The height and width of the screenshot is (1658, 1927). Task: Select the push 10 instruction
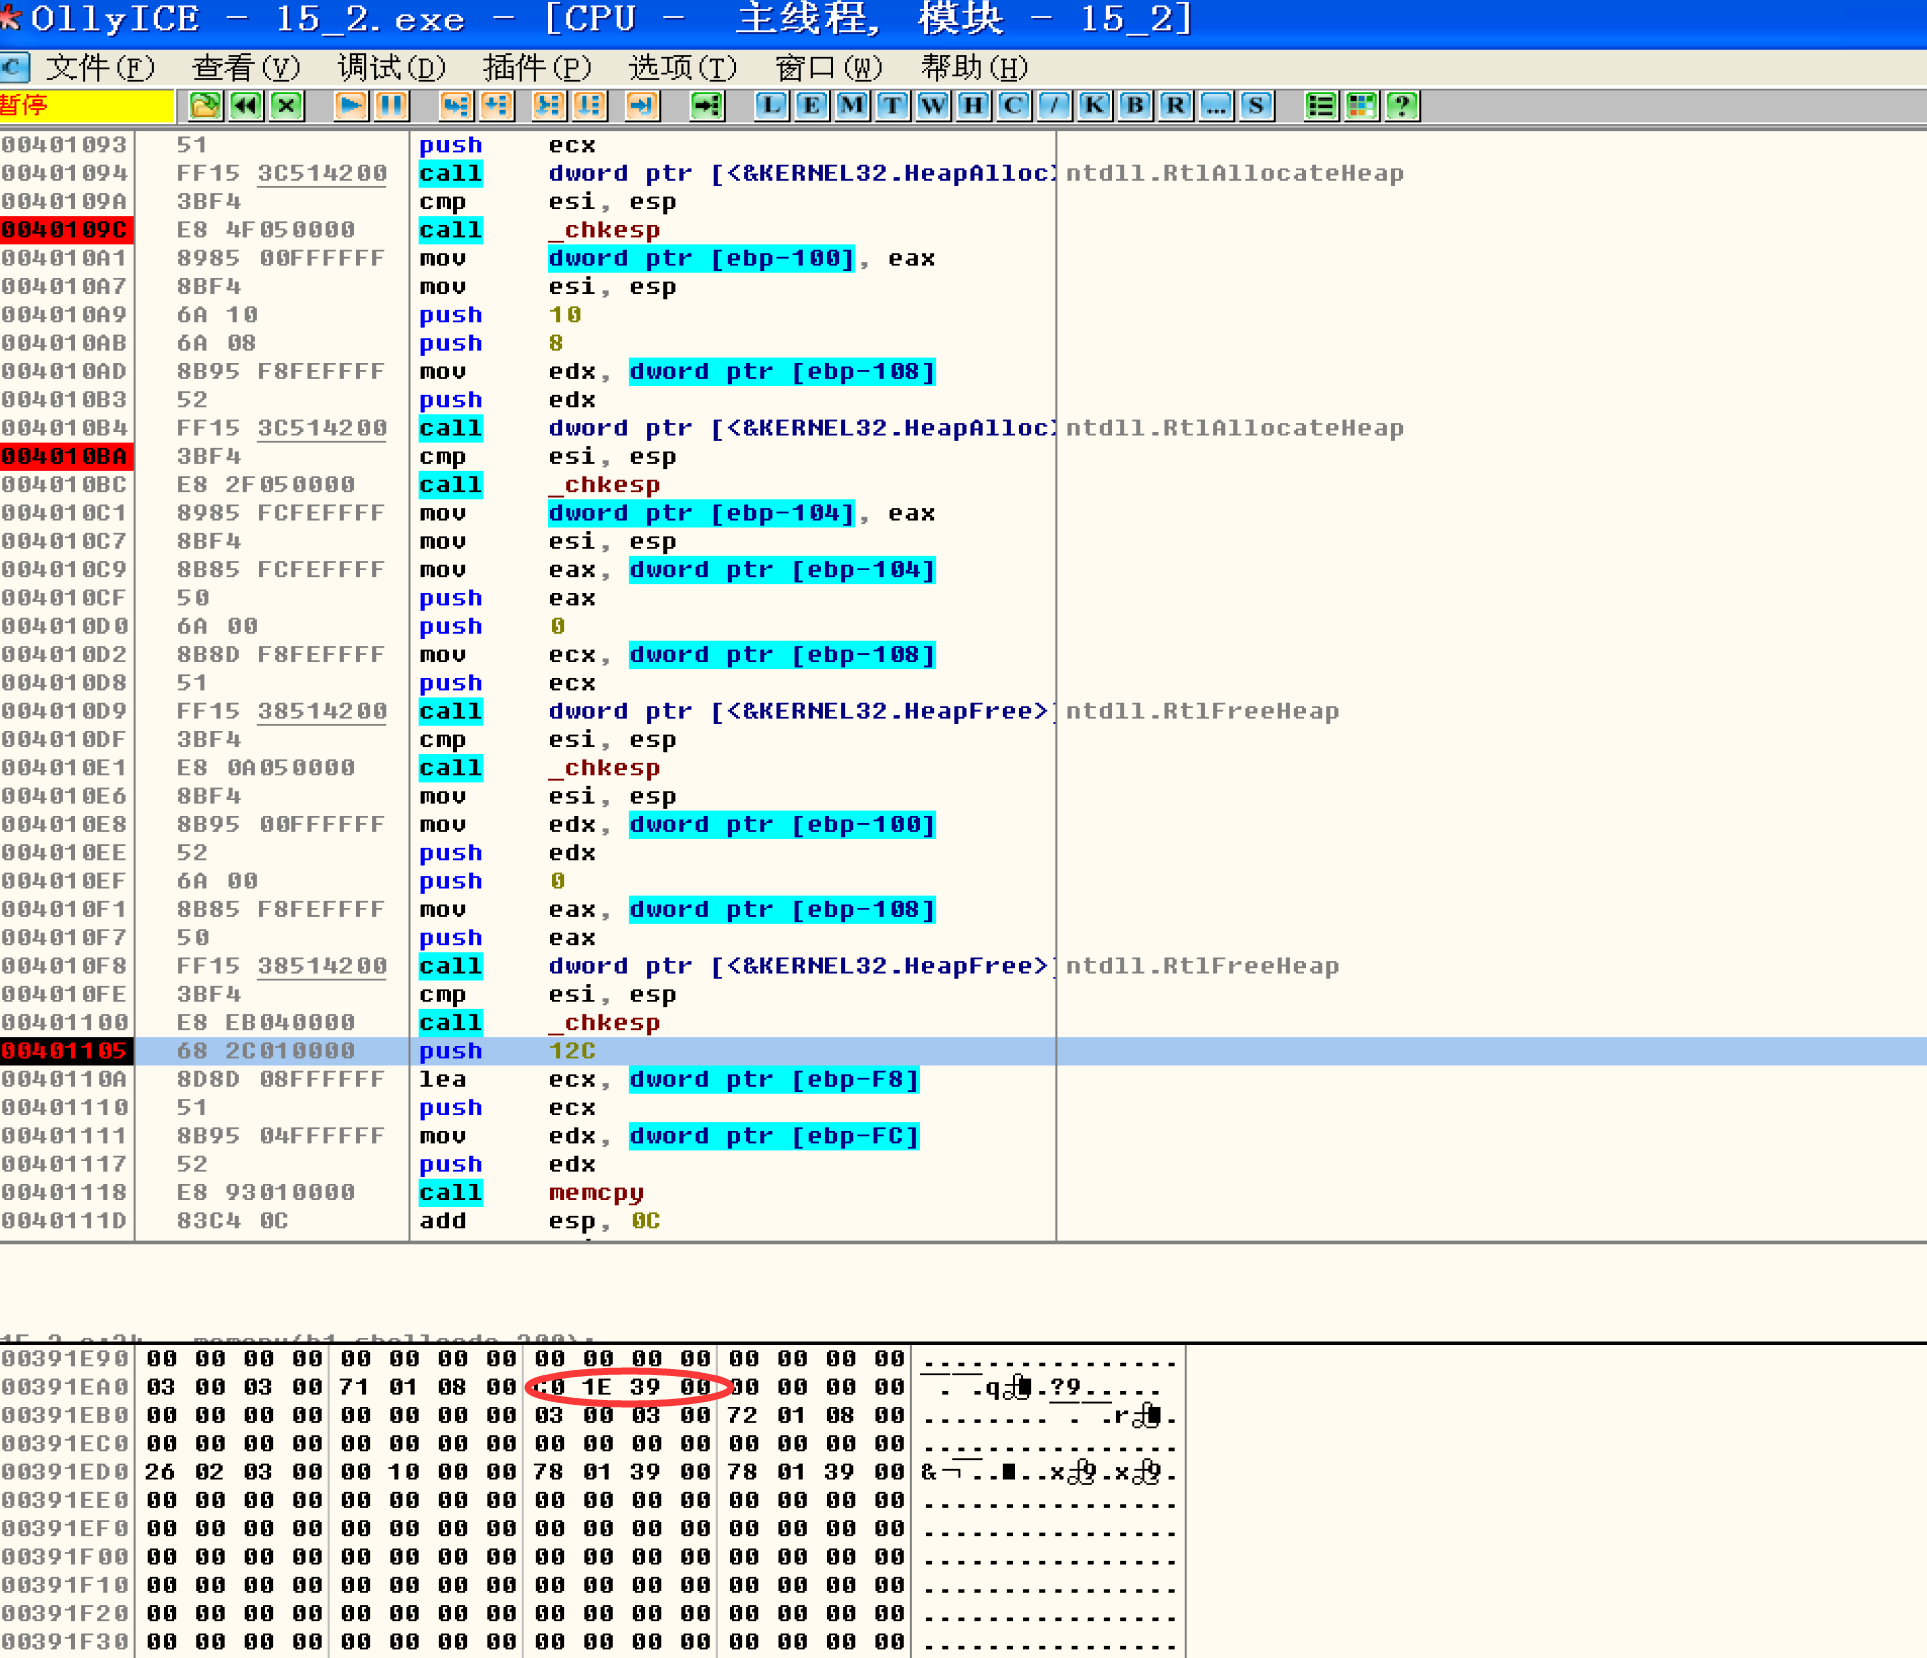[x=500, y=315]
